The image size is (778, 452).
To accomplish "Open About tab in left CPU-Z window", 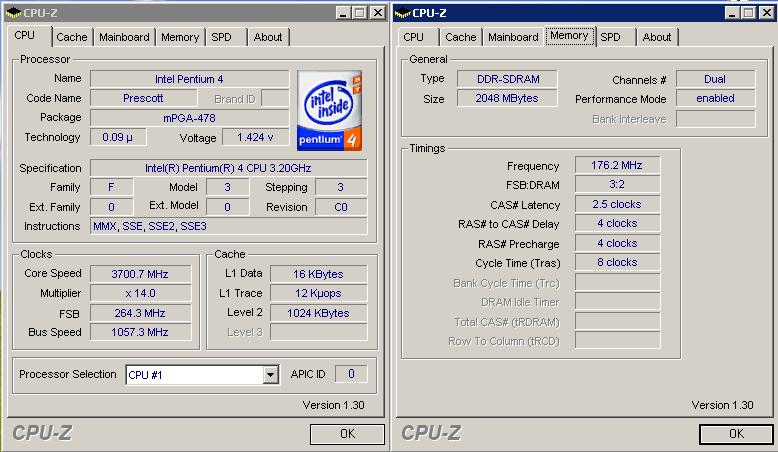I will coord(268,37).
